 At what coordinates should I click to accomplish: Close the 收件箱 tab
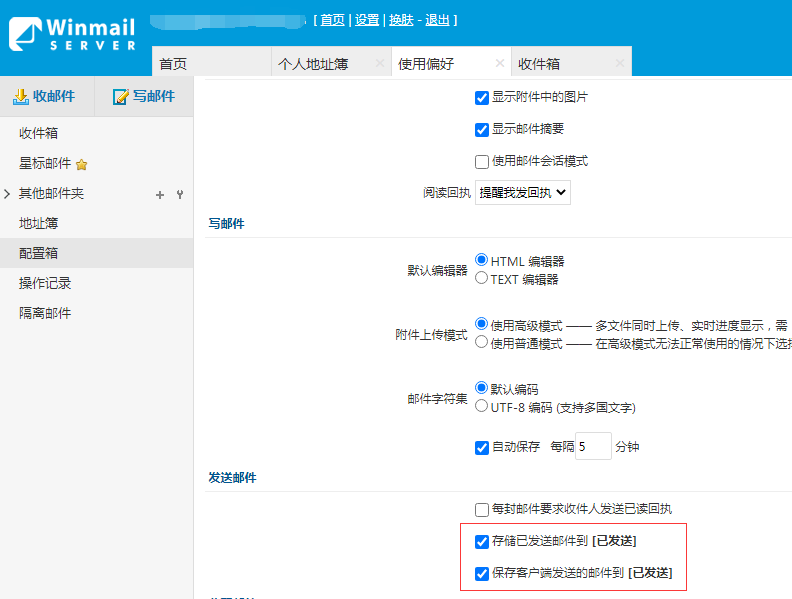click(x=619, y=63)
